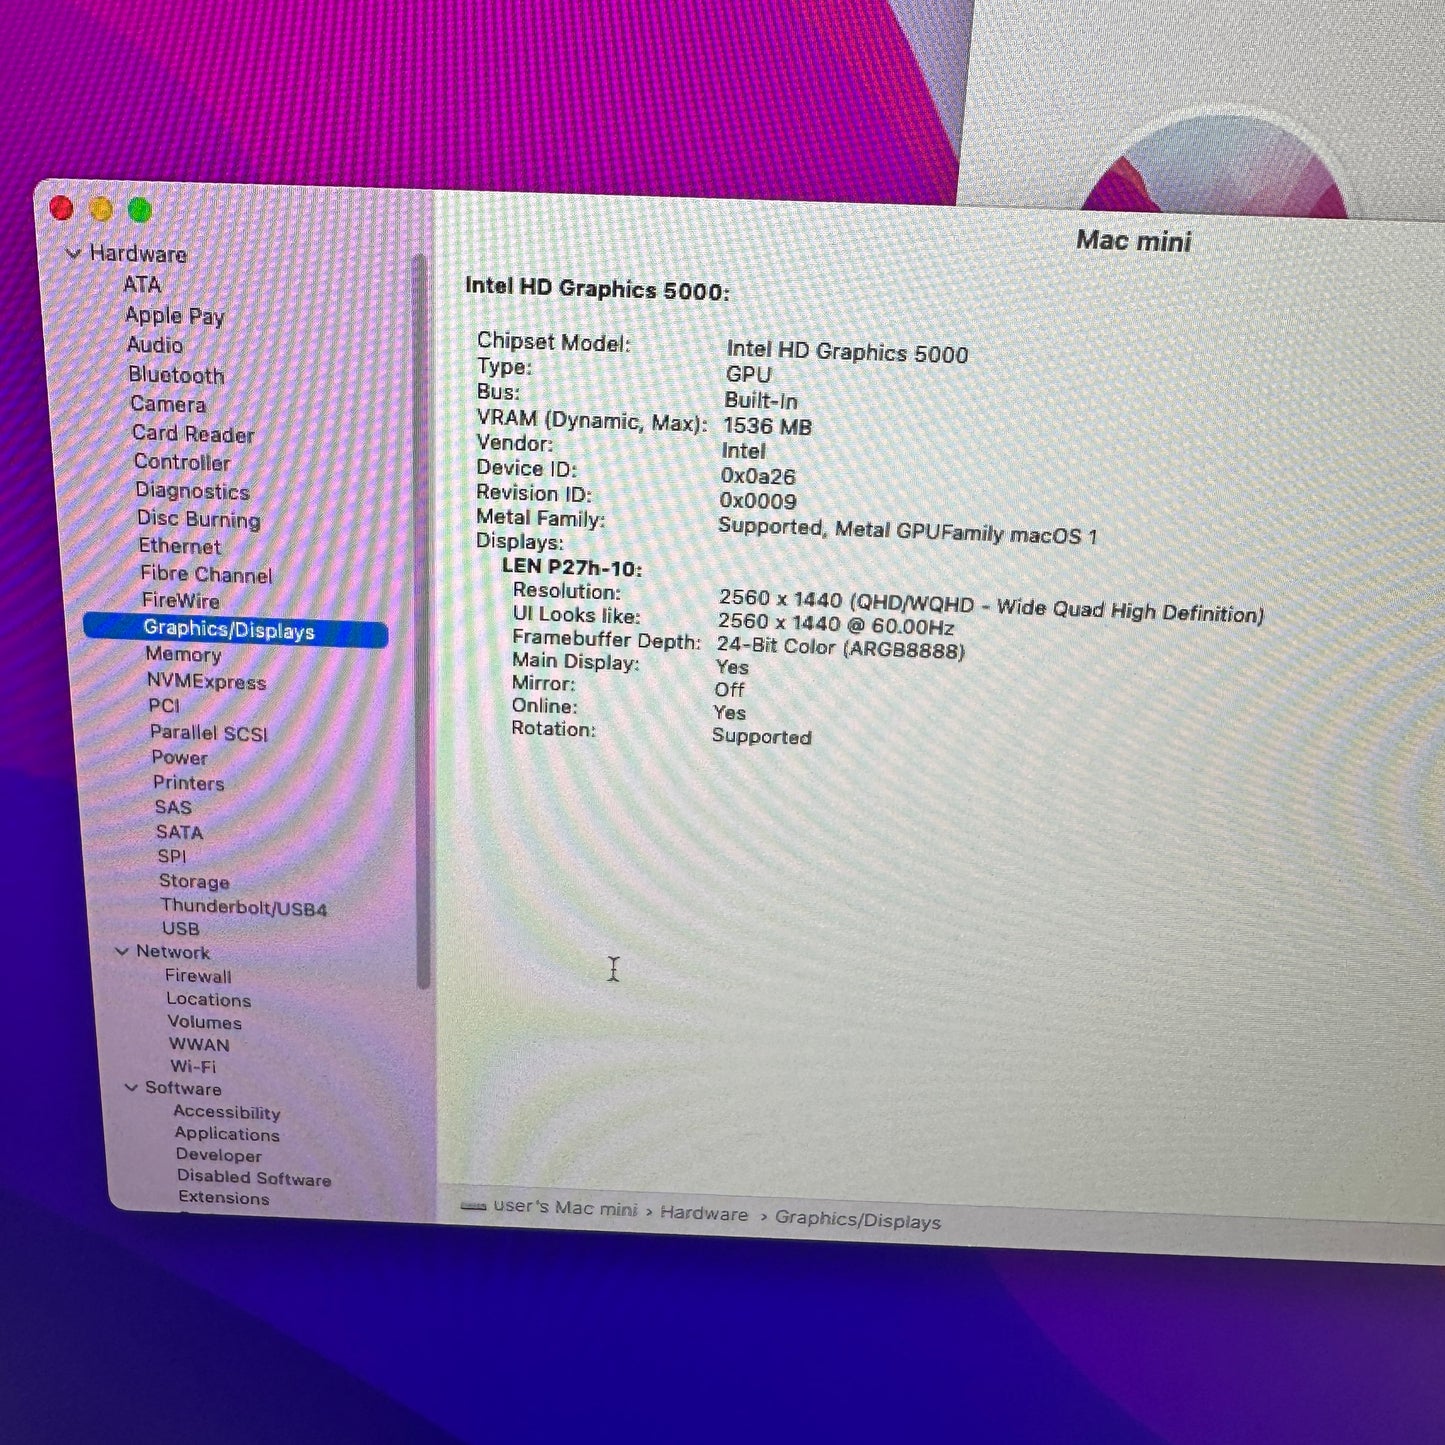Collapse the Hardware section chevron

click(x=73, y=254)
